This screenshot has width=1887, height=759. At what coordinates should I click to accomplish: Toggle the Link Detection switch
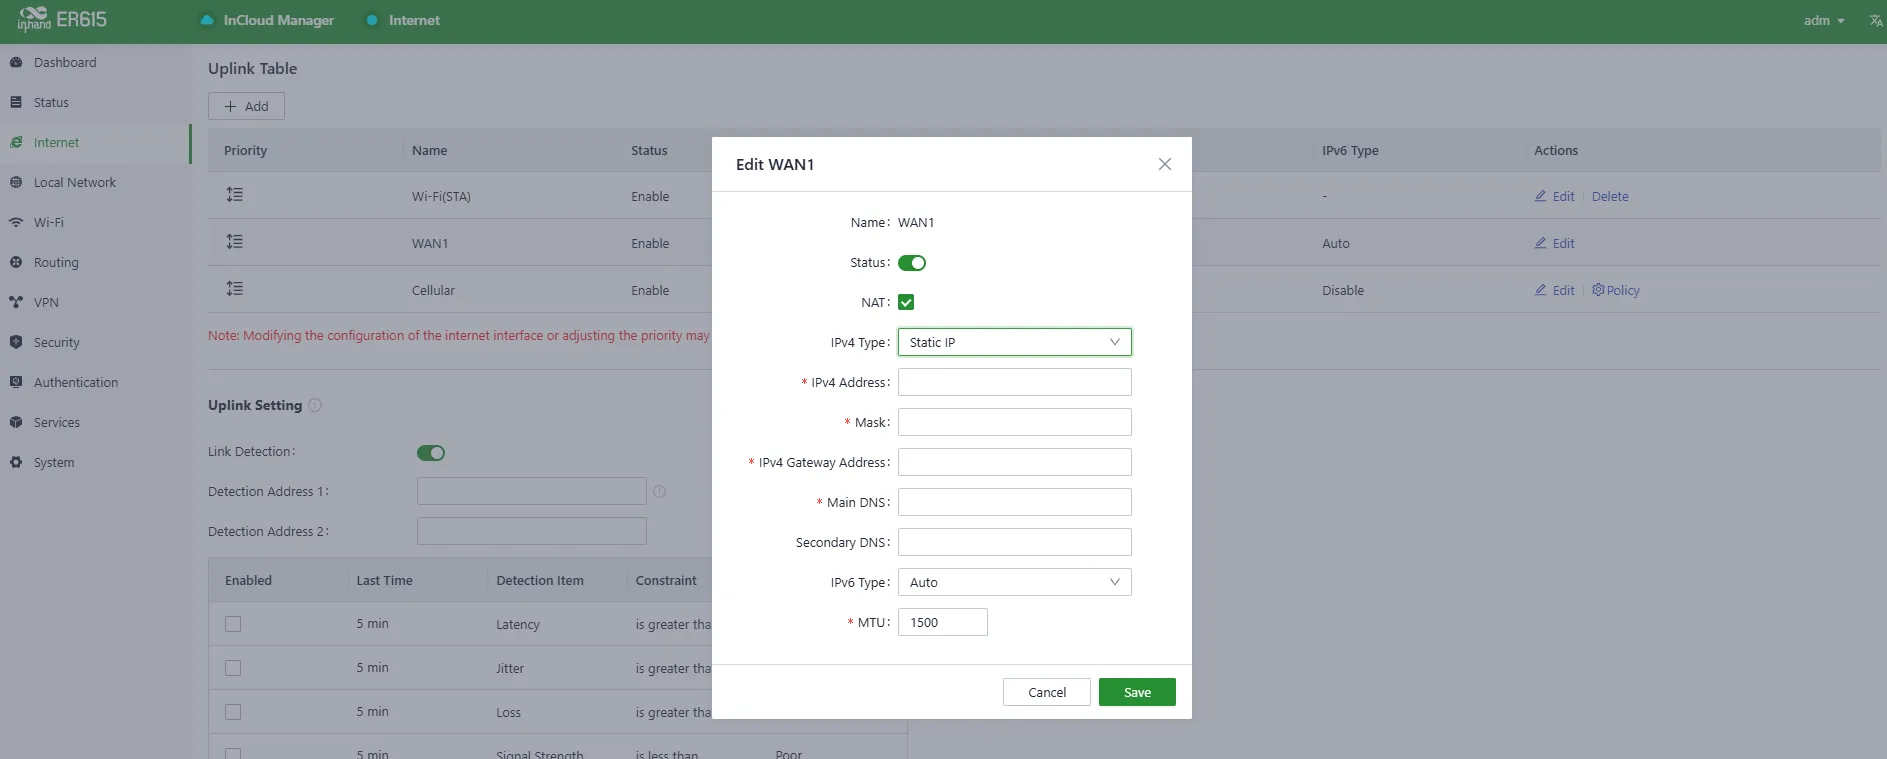431,453
